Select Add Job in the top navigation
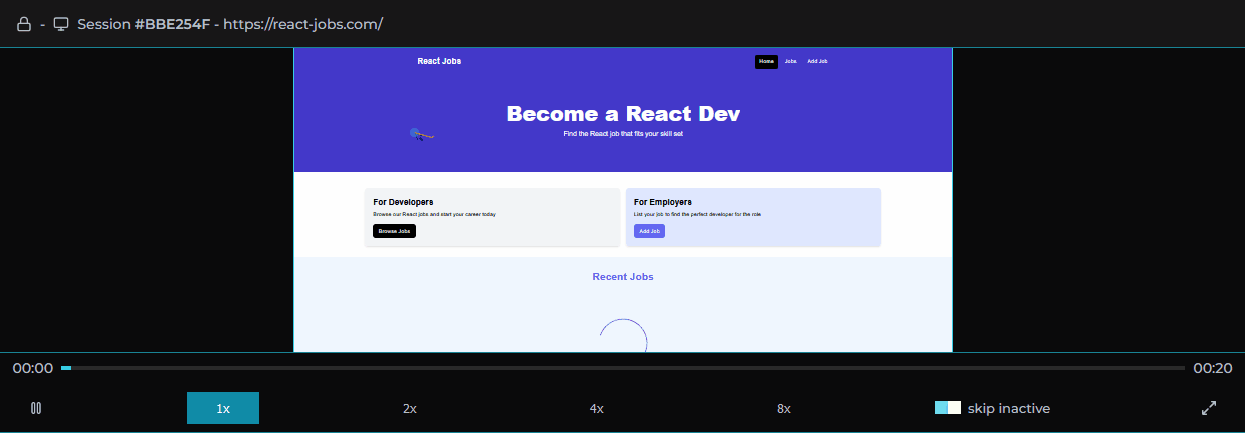Viewport: 1245px width, 433px height. point(817,62)
